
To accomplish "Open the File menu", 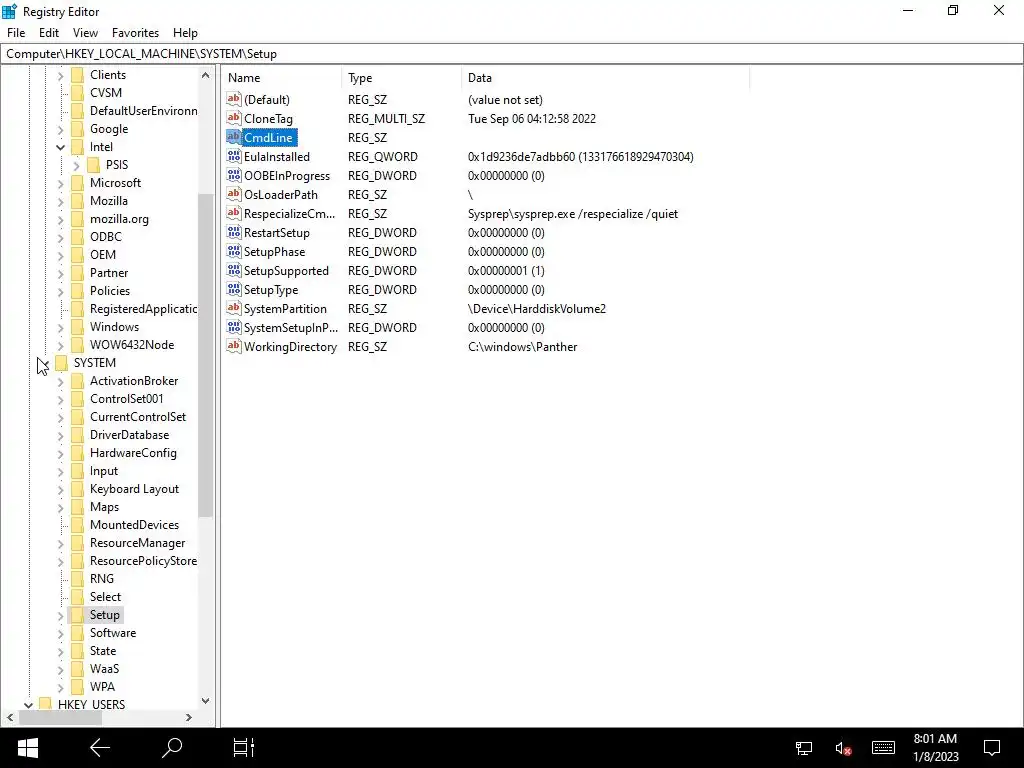I will (16, 33).
